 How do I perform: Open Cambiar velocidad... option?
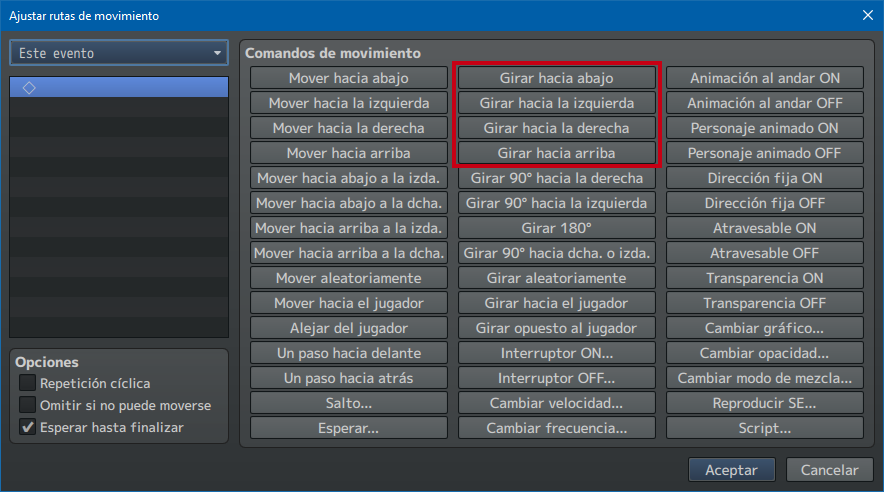556,403
